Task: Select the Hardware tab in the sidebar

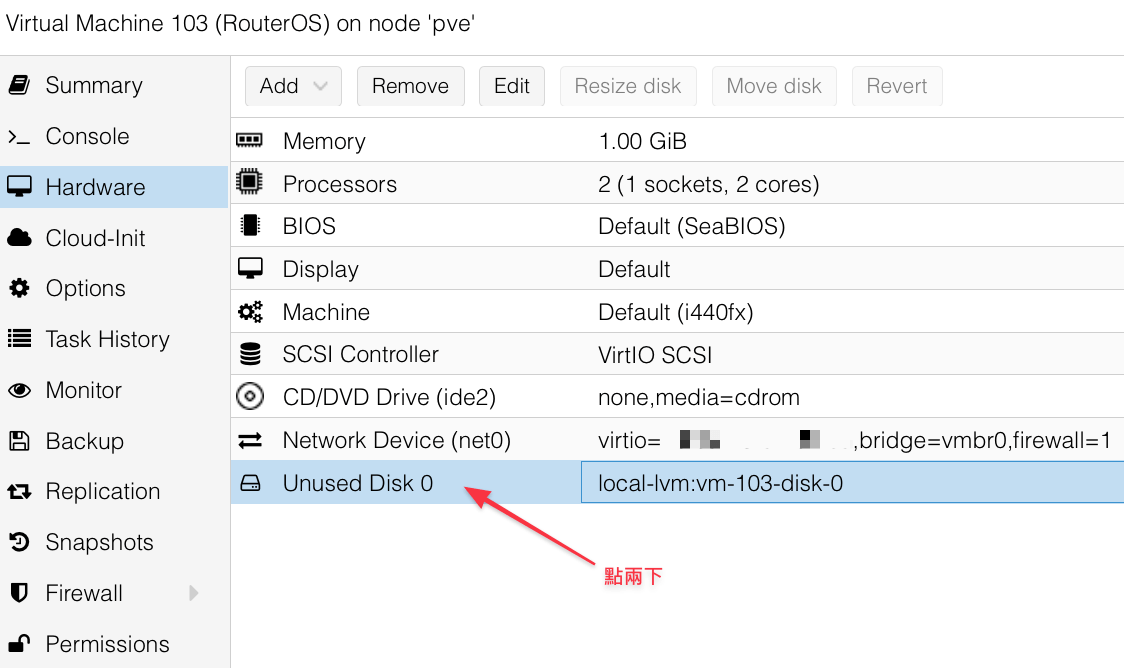Action: pos(114,187)
